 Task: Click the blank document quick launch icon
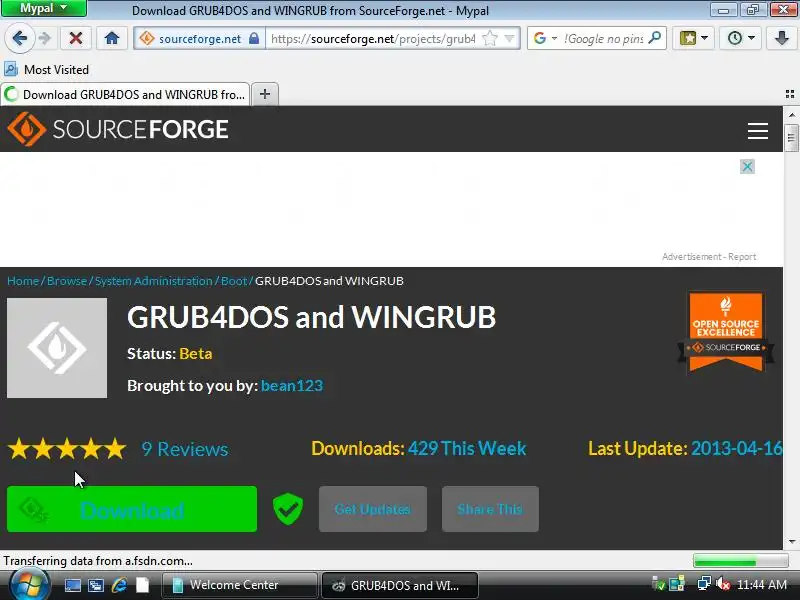(x=142, y=585)
